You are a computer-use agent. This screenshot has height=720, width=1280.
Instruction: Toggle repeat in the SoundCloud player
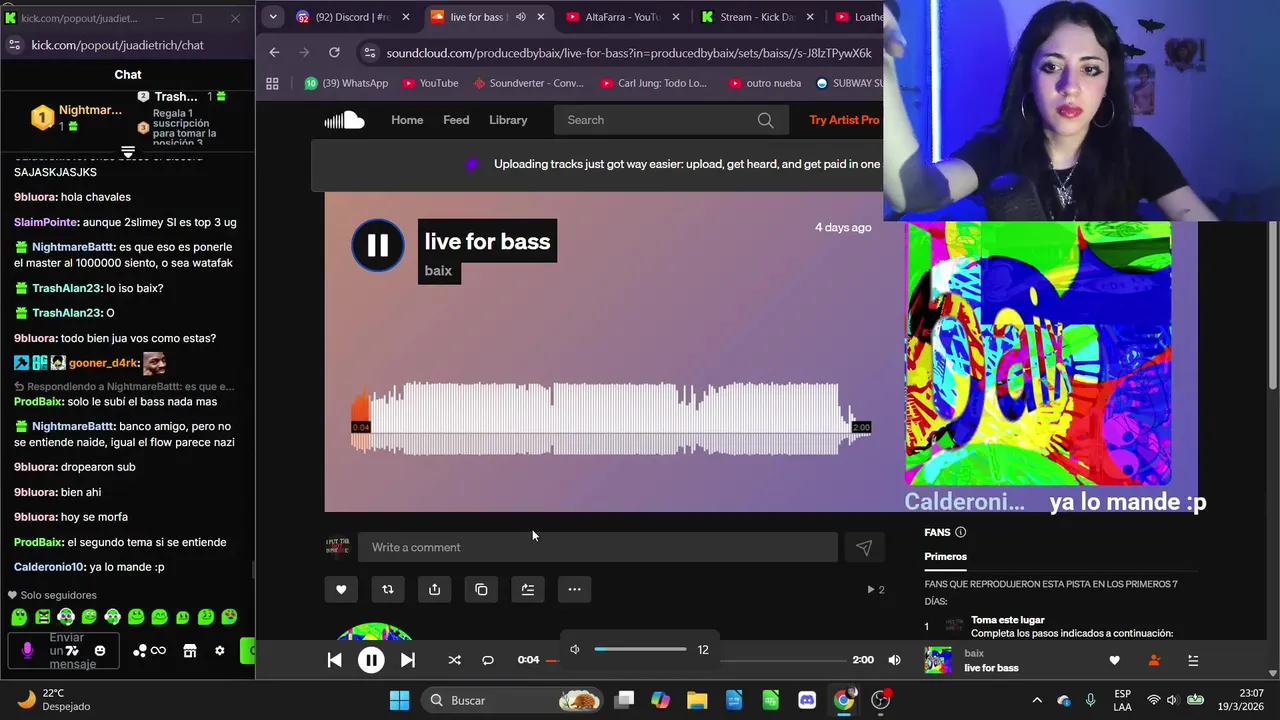click(x=488, y=660)
